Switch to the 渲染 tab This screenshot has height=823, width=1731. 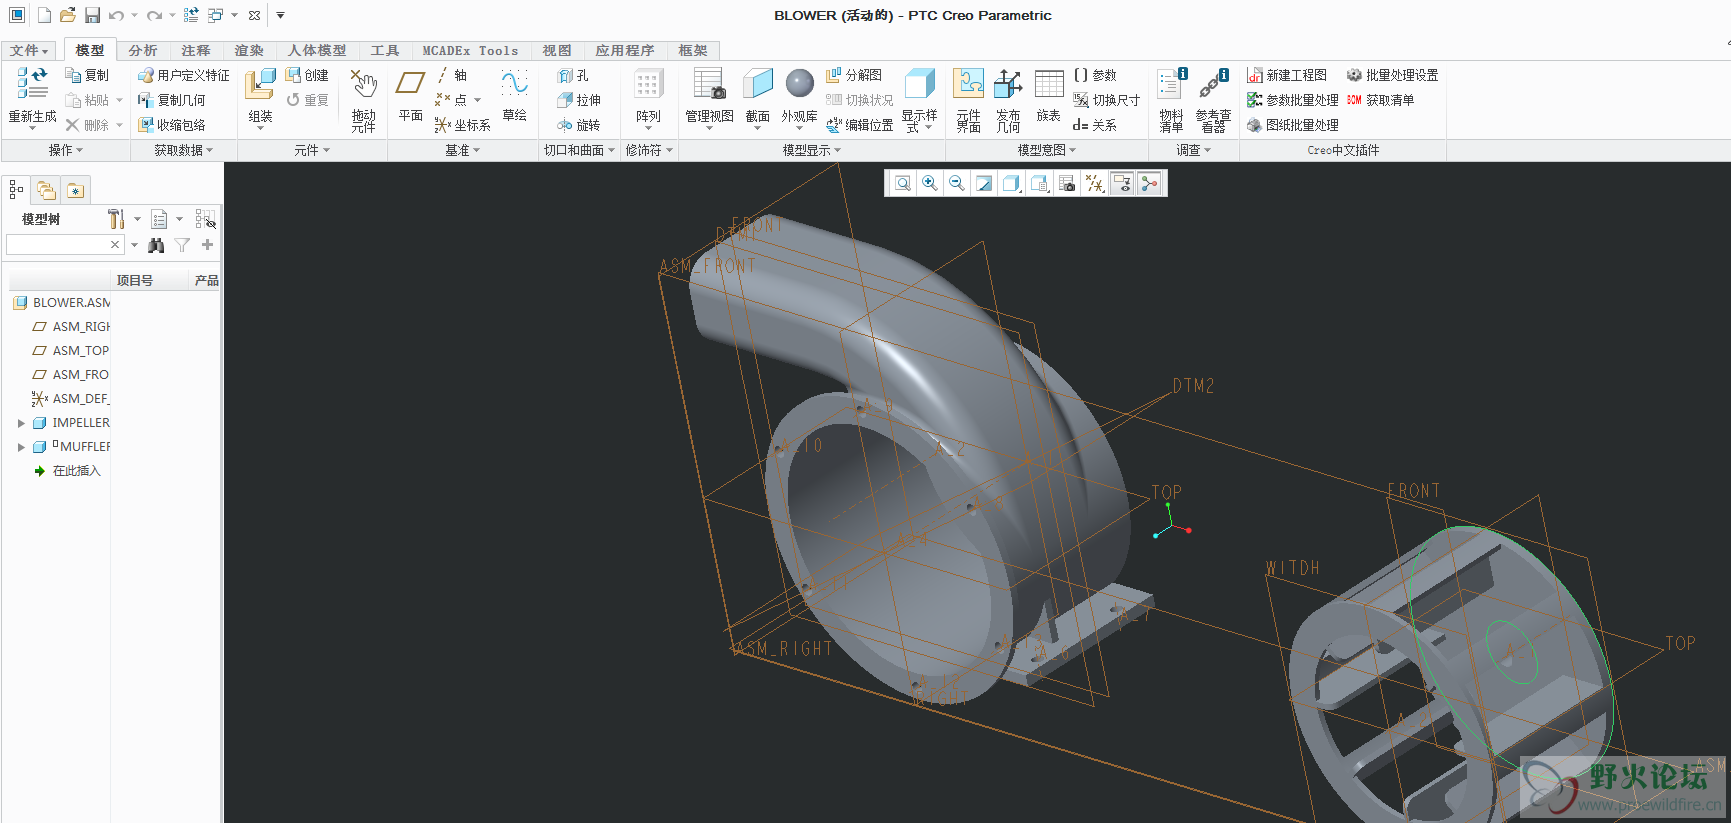[x=249, y=50]
